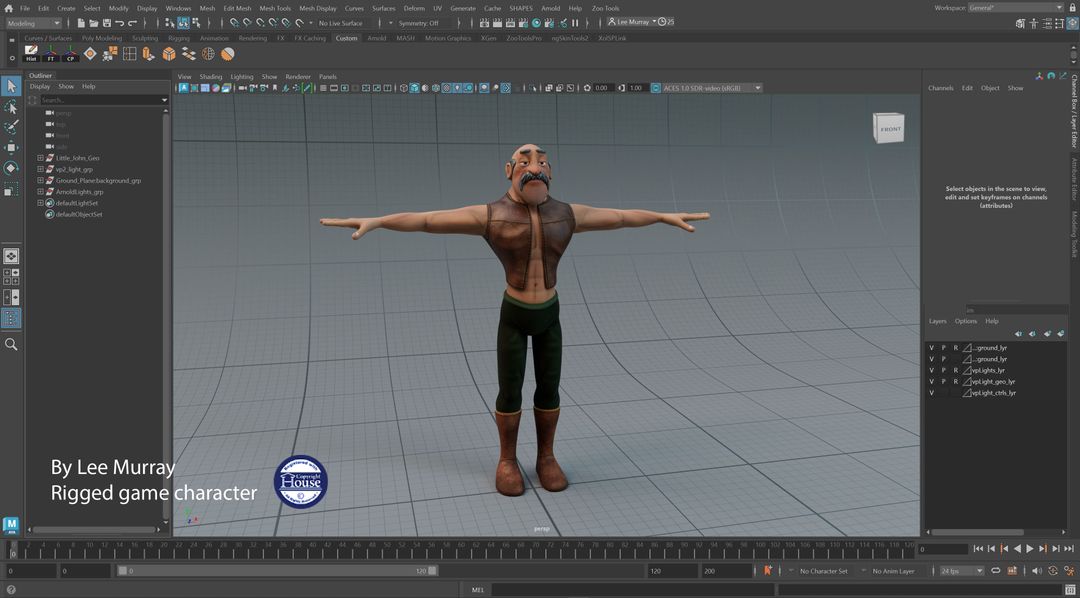Open the Windows menu

point(178,7)
